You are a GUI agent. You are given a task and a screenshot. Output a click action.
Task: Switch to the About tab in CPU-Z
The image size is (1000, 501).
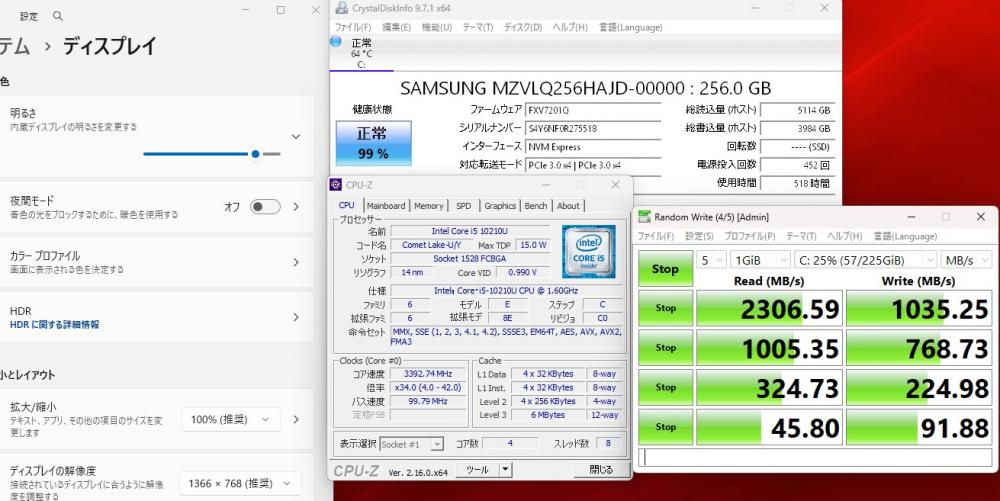(x=568, y=206)
